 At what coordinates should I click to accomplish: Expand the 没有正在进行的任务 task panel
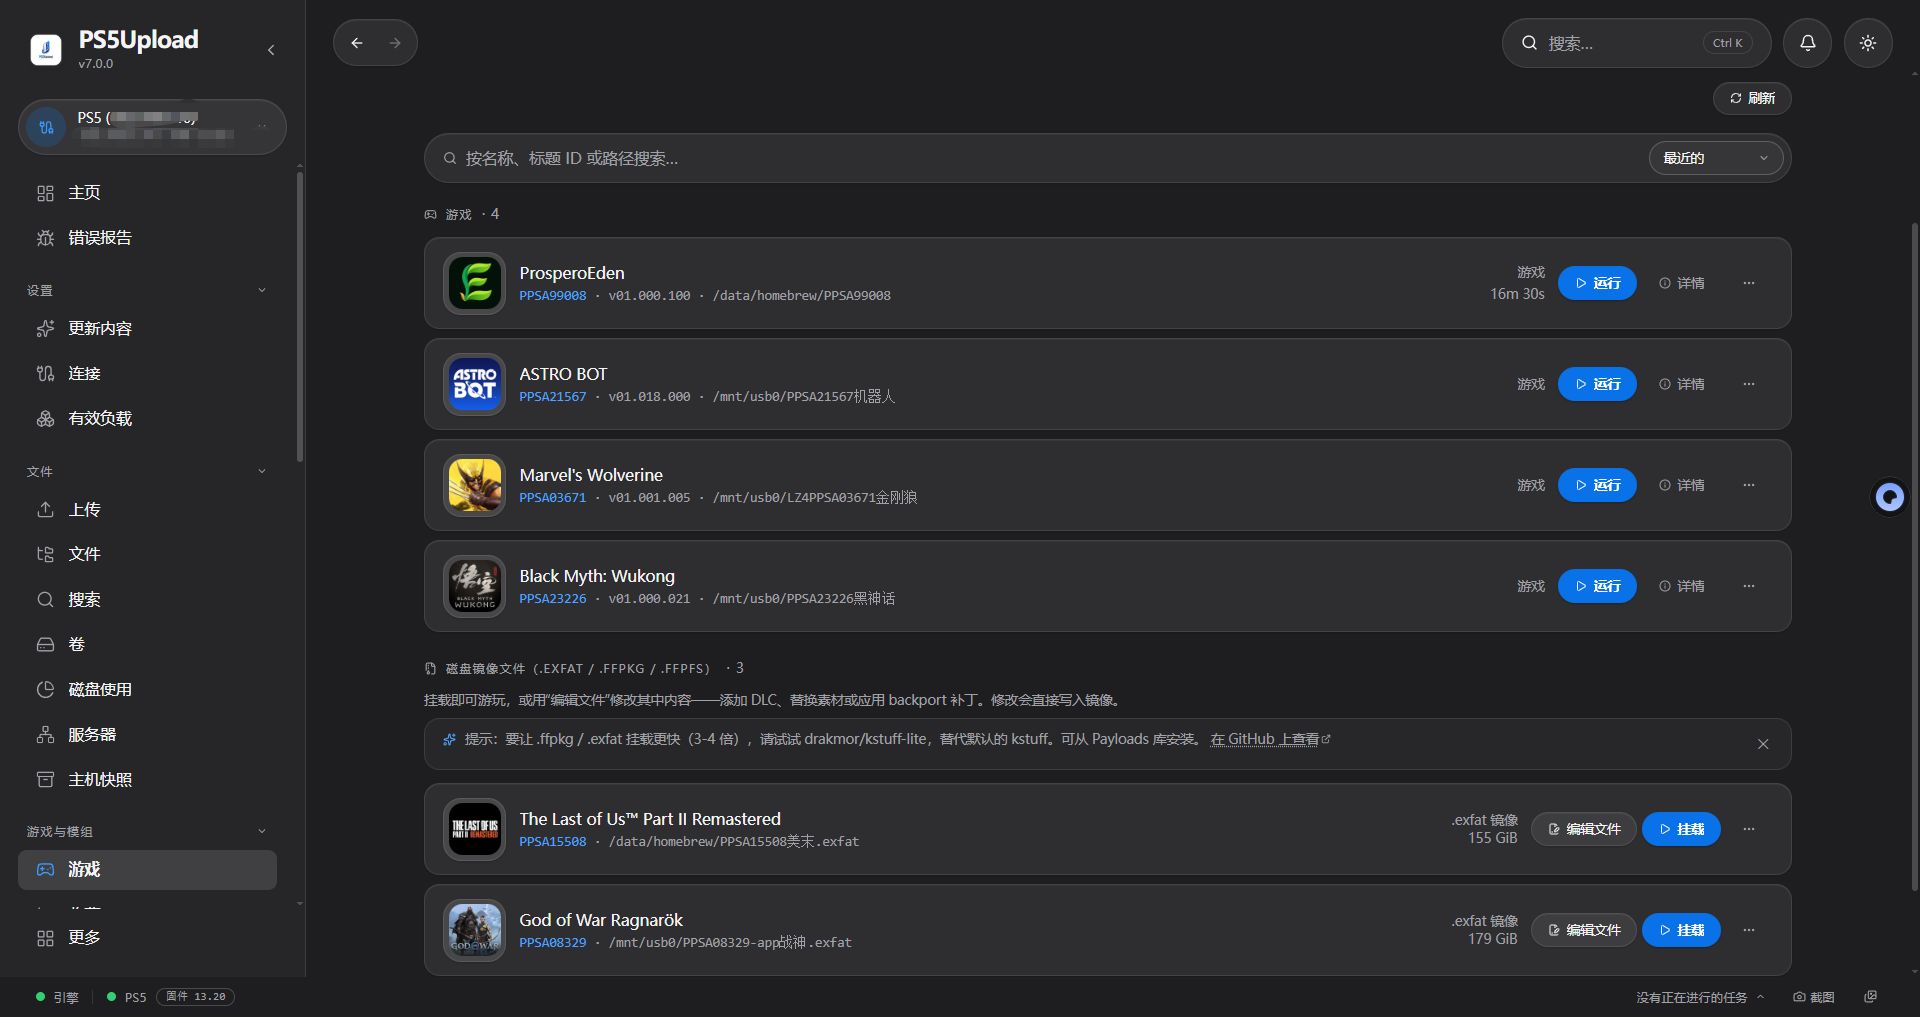click(1700, 997)
